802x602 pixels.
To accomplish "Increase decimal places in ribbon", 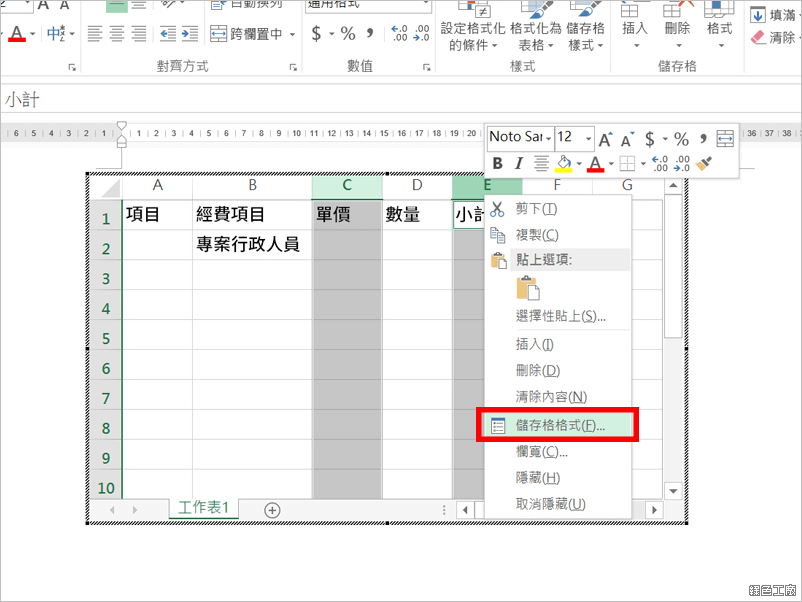I will 399,34.
